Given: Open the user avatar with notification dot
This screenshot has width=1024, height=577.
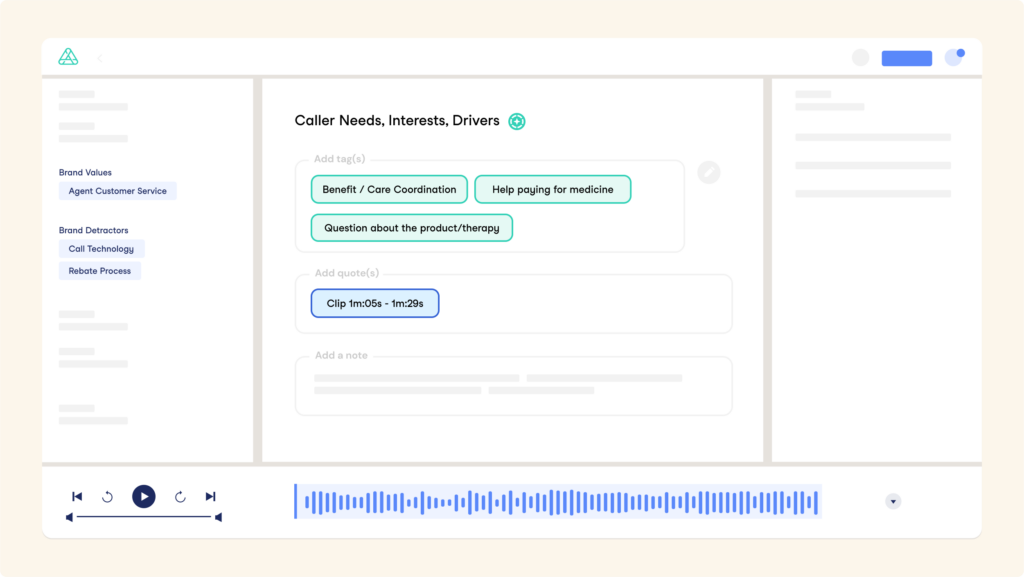Looking at the screenshot, I should point(954,57).
